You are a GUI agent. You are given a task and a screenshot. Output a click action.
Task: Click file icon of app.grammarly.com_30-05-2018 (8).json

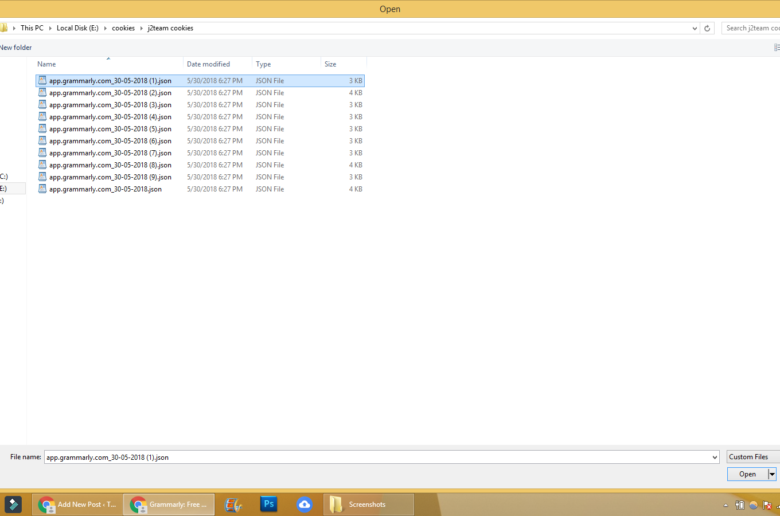[x=42, y=165]
